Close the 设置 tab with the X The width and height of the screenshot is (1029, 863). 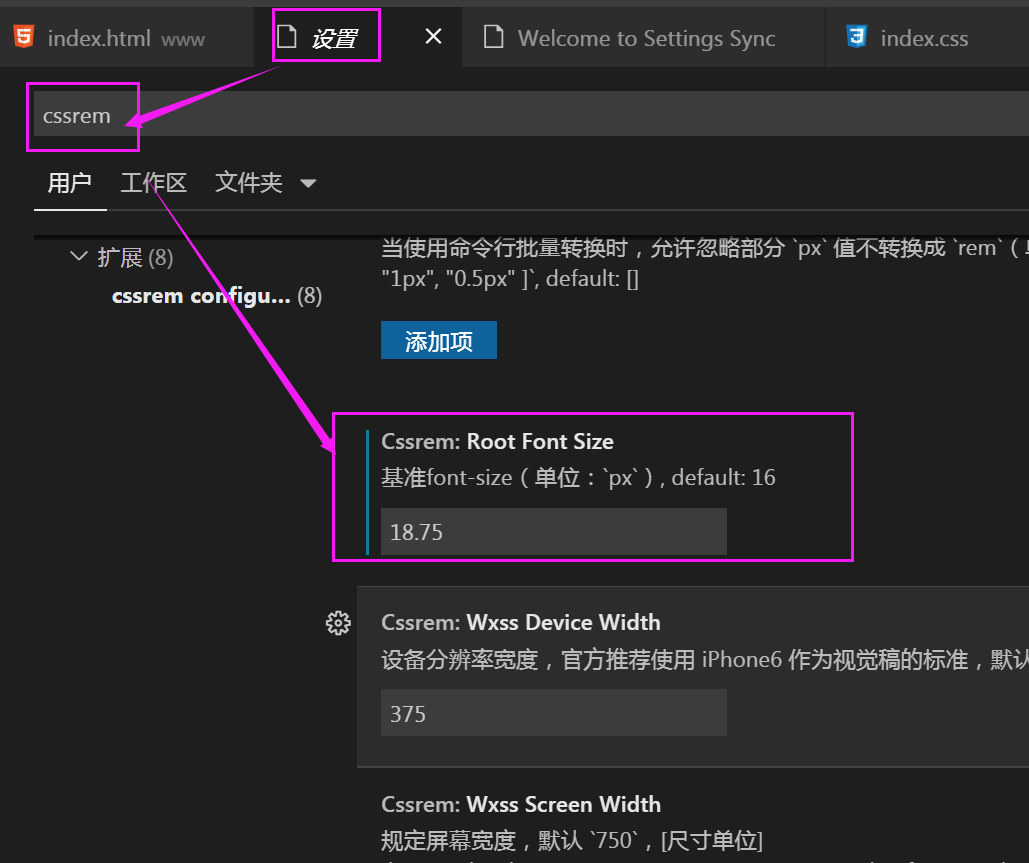pos(433,37)
